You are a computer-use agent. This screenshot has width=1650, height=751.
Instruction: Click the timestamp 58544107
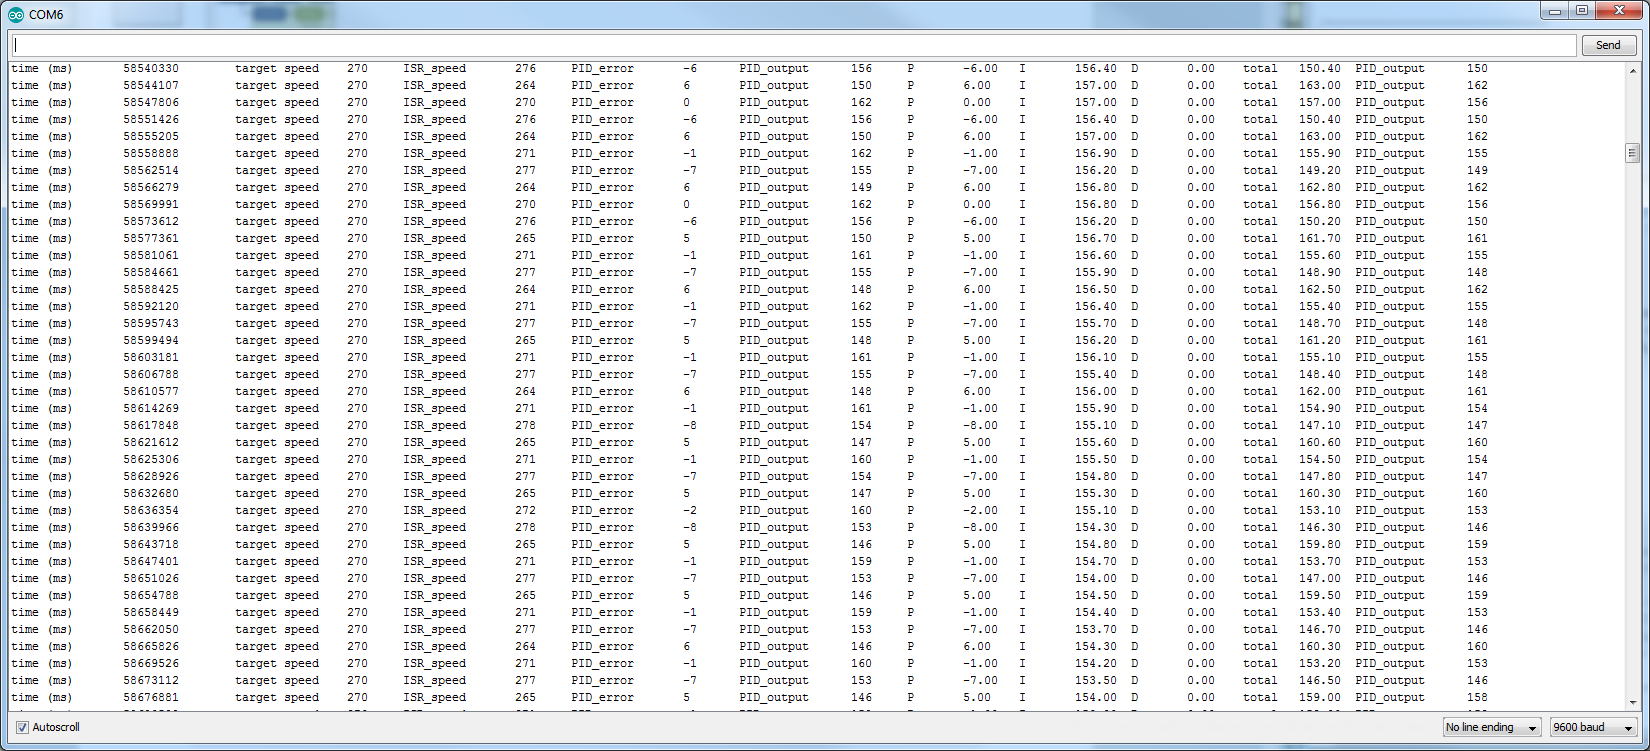pos(151,85)
